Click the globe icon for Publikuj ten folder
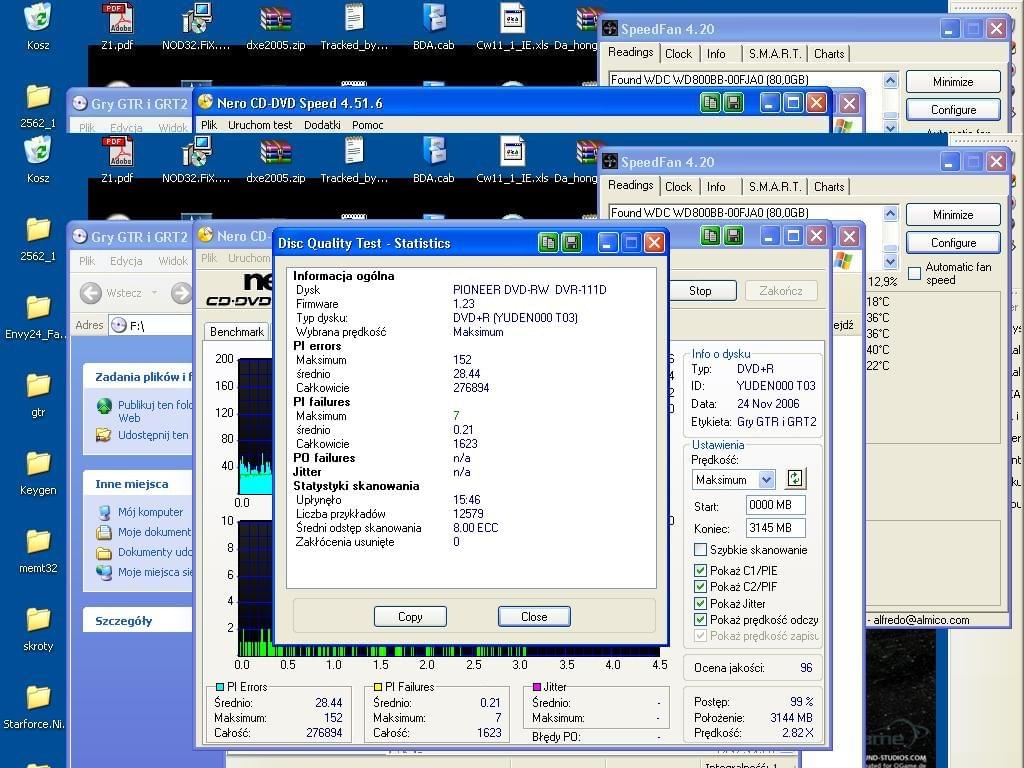 pos(104,406)
